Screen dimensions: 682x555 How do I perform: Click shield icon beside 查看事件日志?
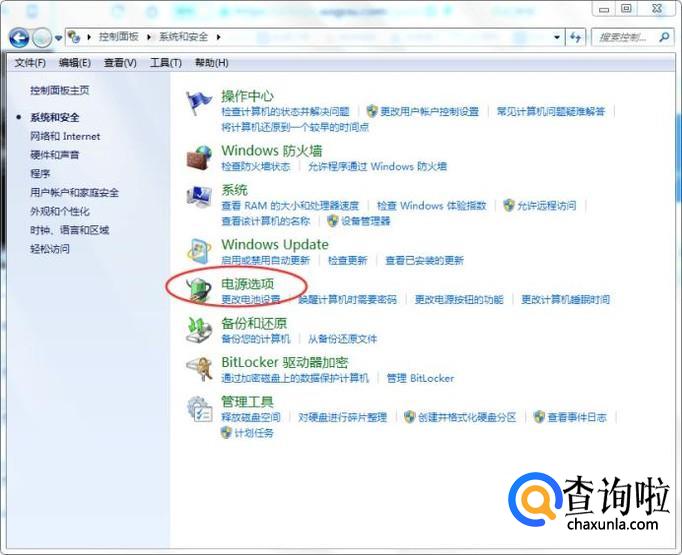coord(539,417)
